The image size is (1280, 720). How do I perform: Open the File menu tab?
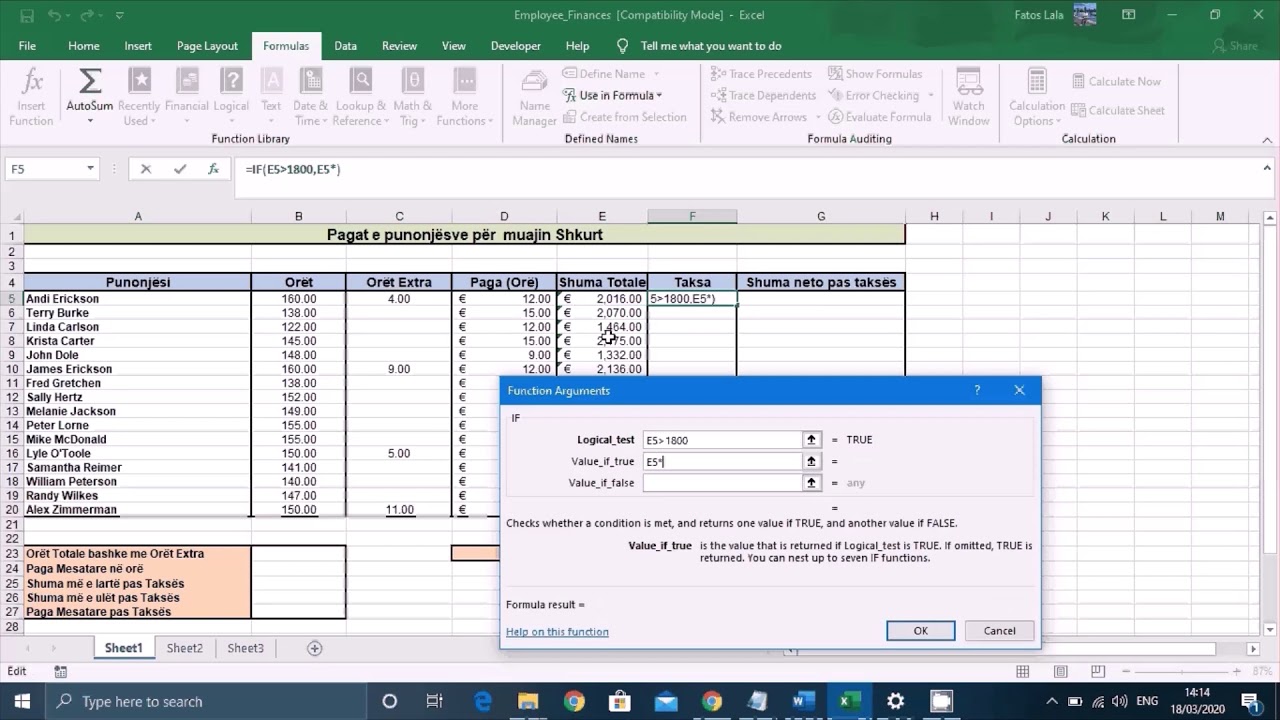tap(27, 46)
